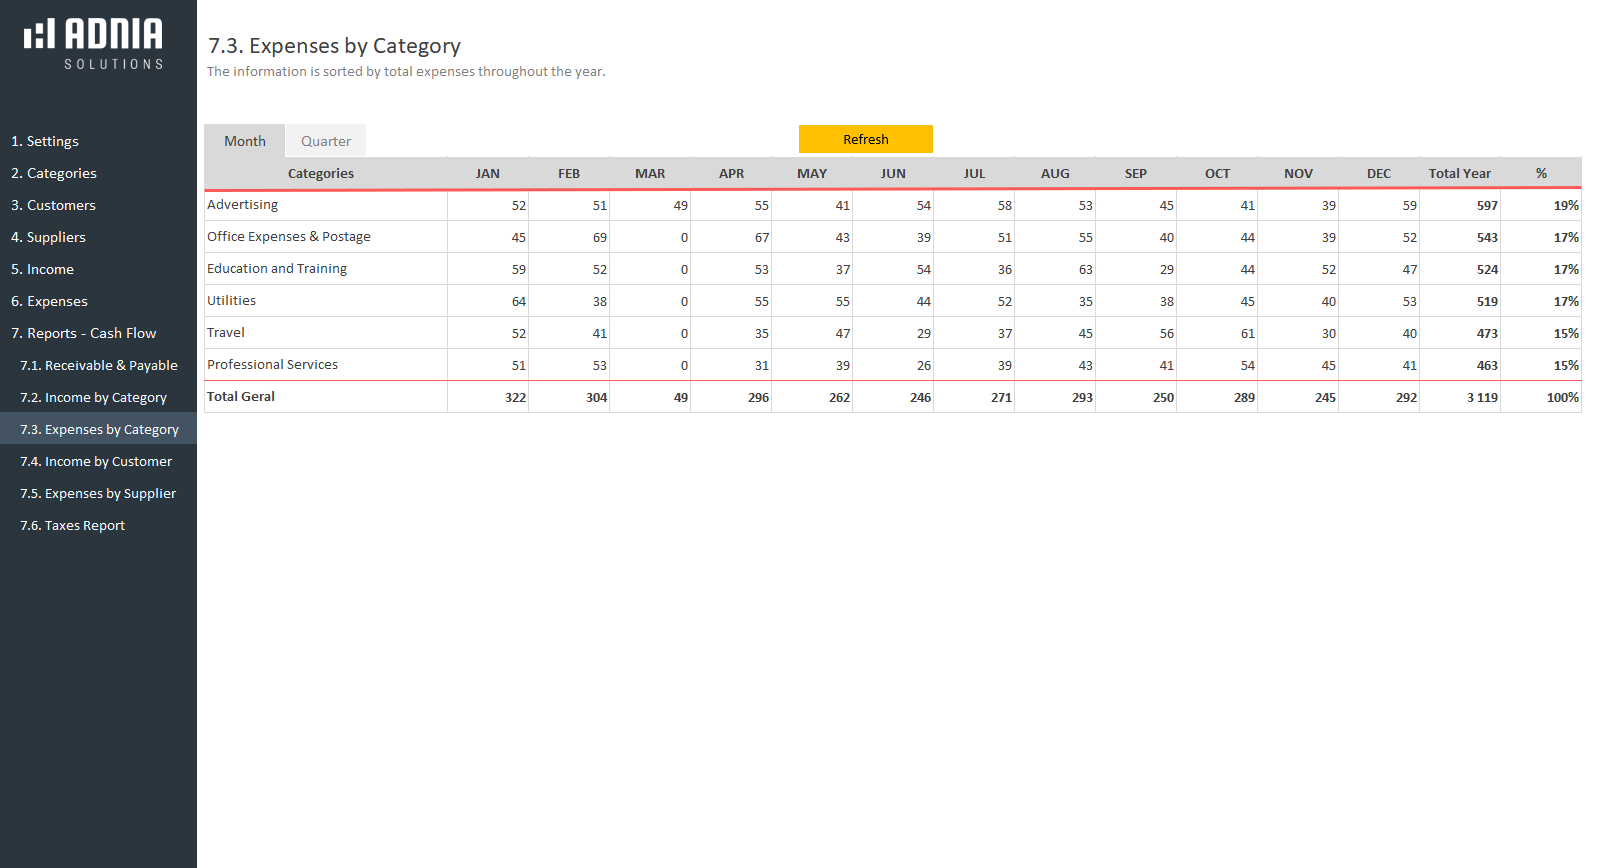Go to Expenses in the sidebar

click(x=49, y=301)
